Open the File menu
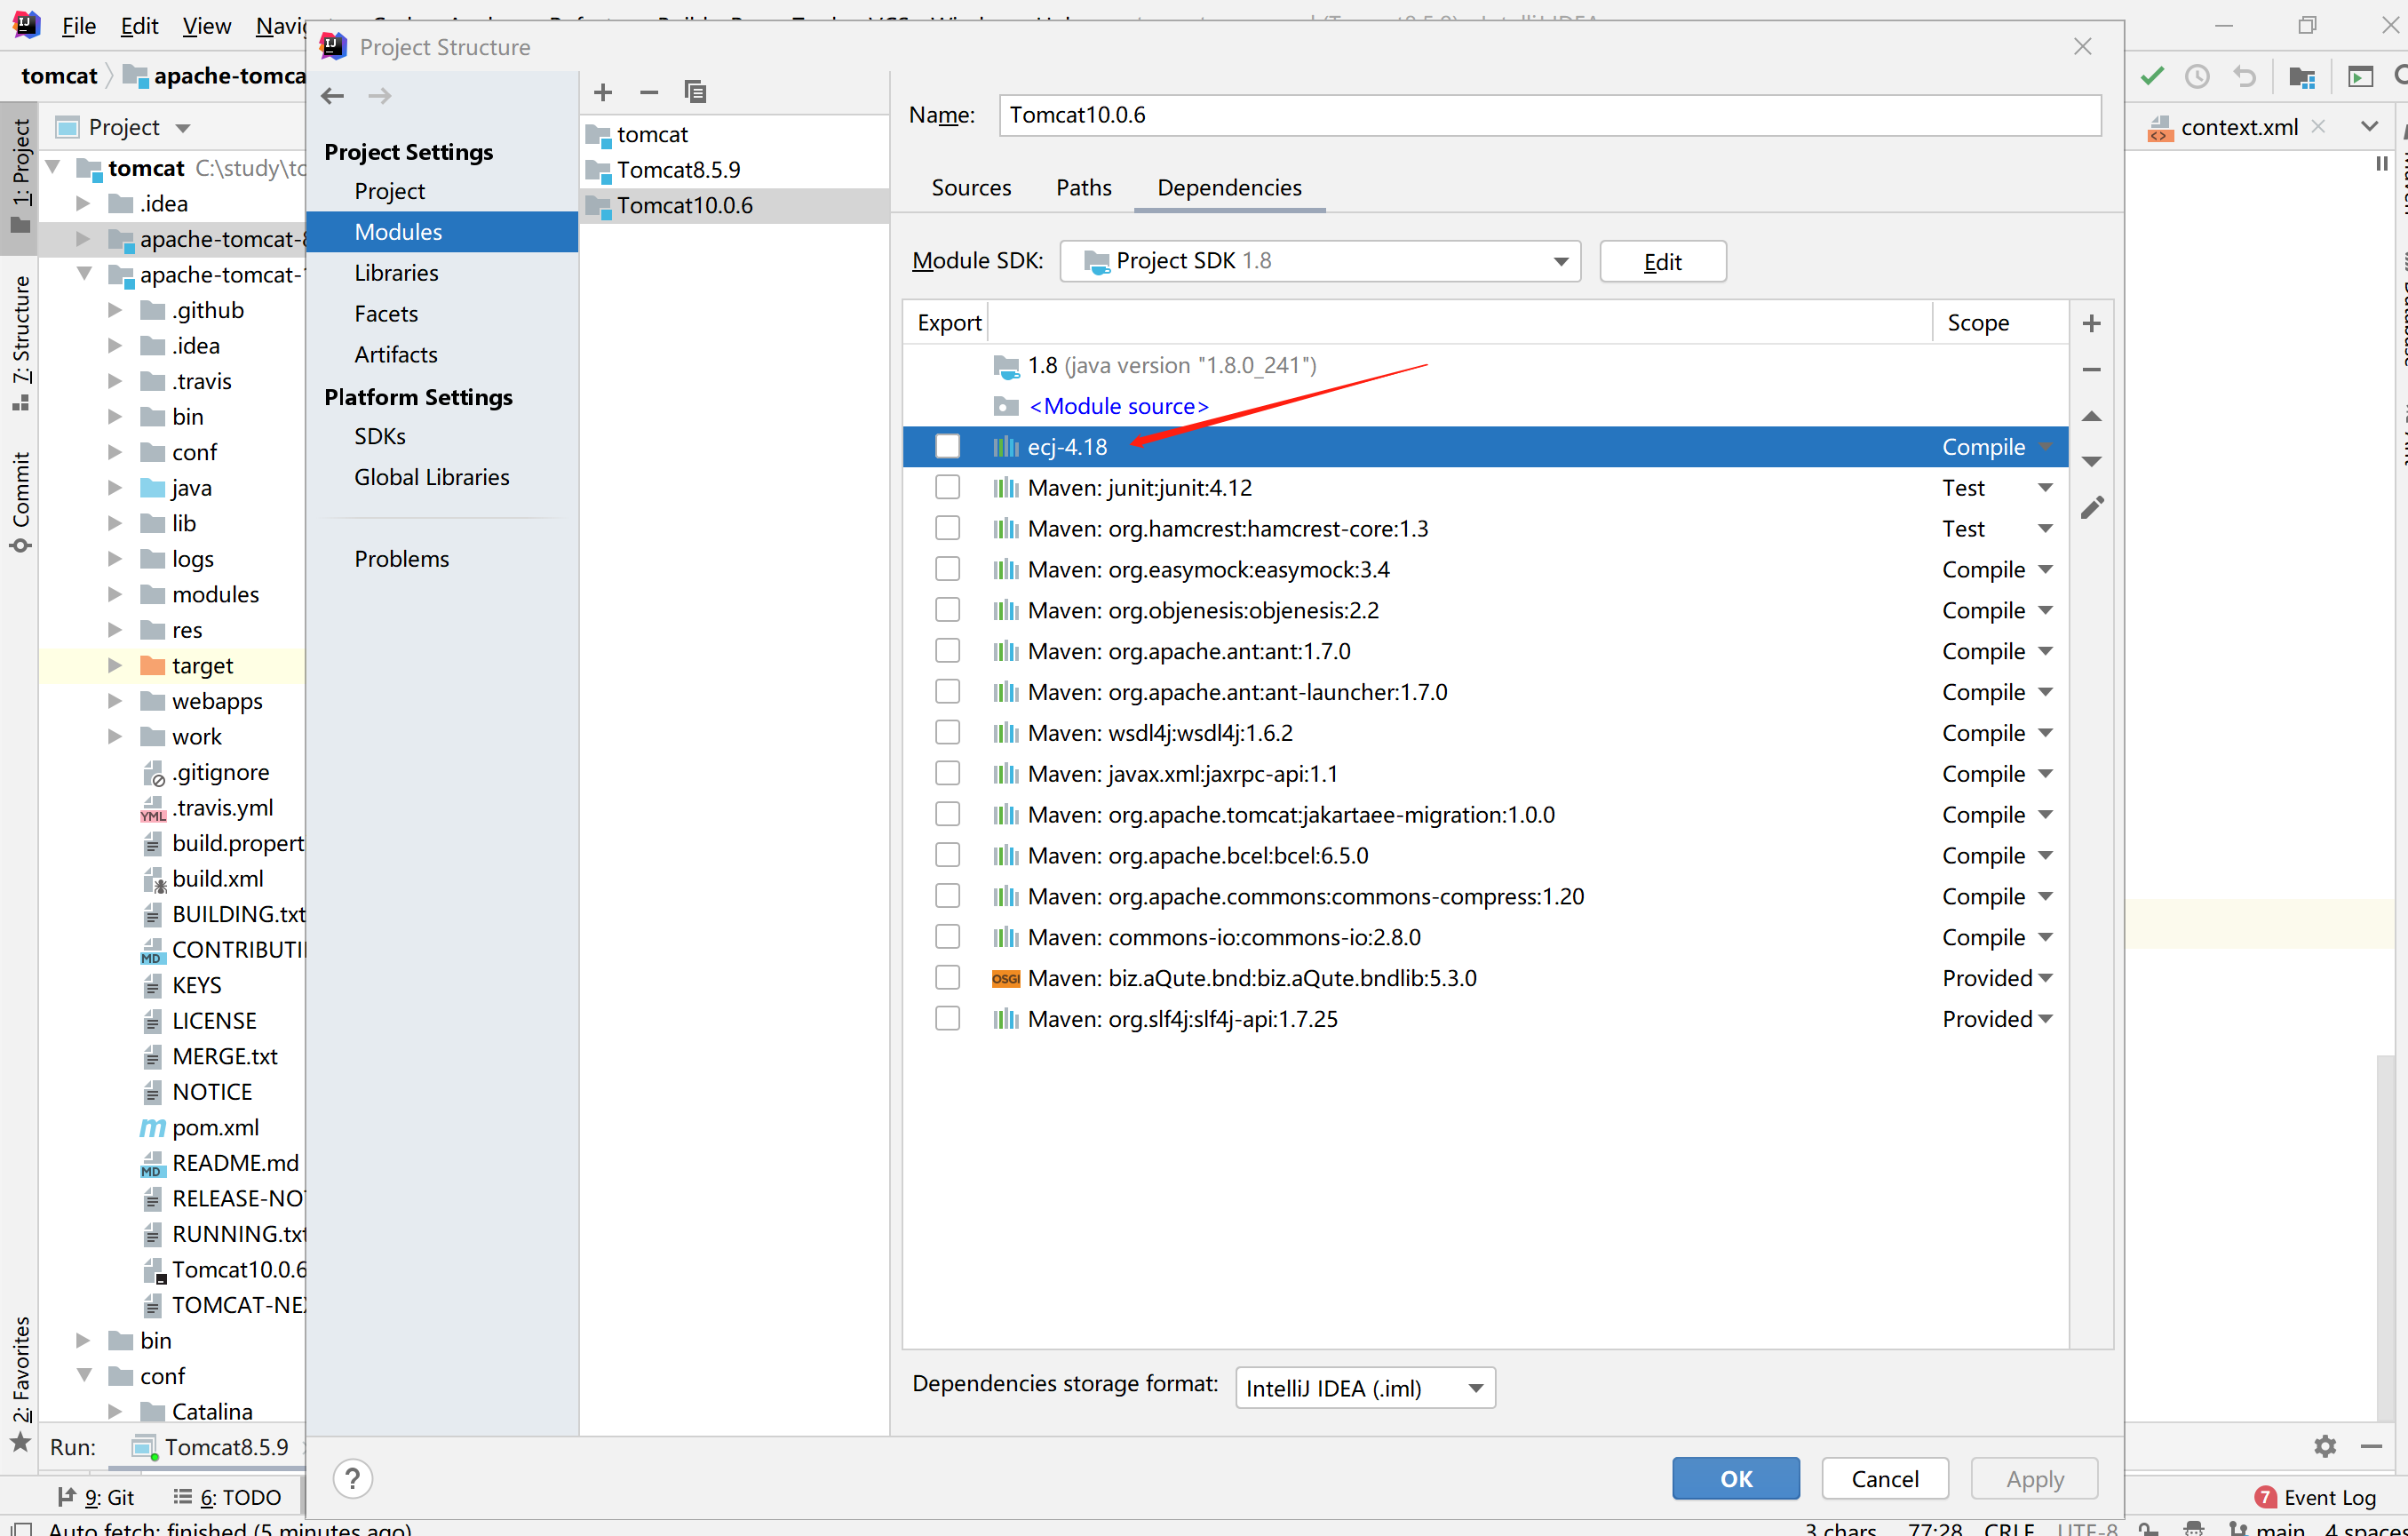Screen dimensions: 2408x1536 (x=79, y=25)
